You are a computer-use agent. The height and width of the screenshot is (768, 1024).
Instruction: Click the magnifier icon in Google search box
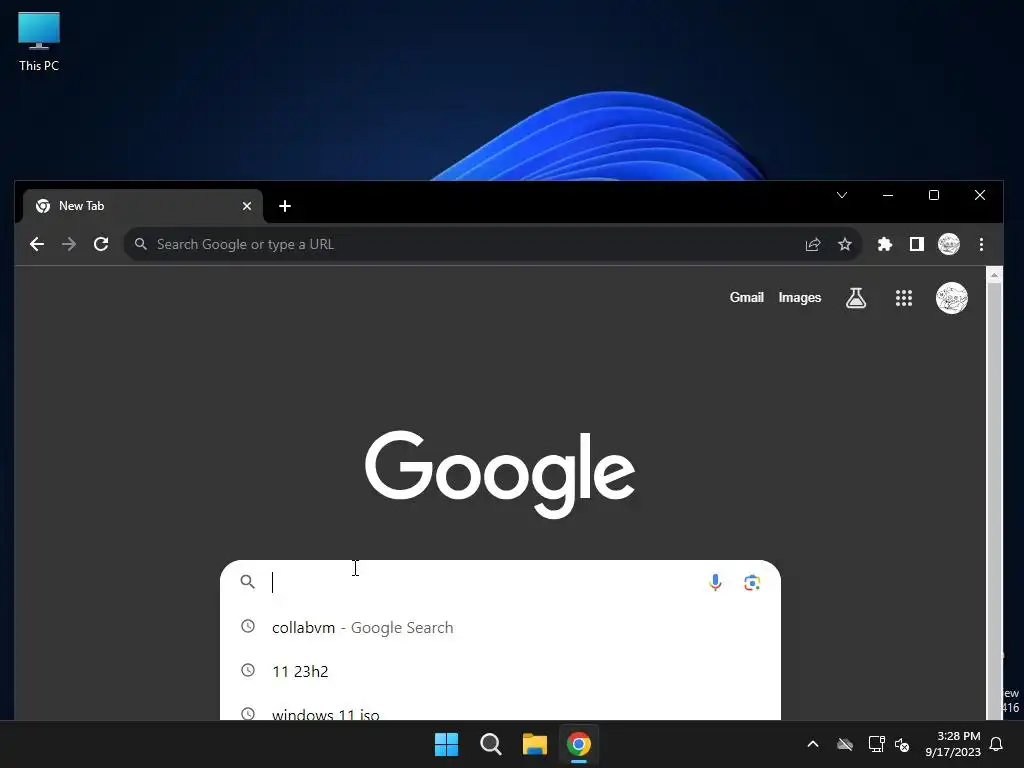click(248, 581)
